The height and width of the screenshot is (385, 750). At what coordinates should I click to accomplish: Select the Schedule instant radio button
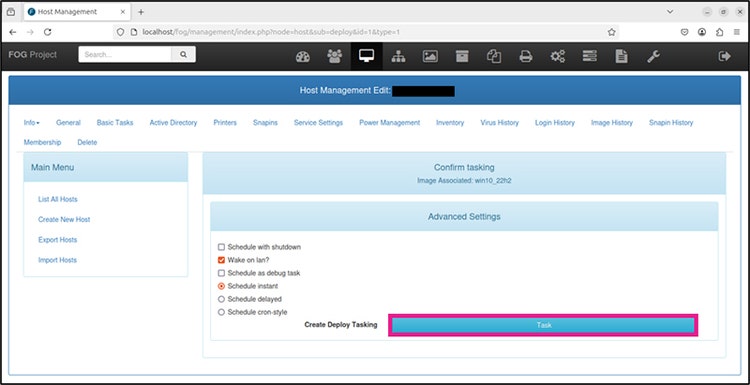point(221,286)
